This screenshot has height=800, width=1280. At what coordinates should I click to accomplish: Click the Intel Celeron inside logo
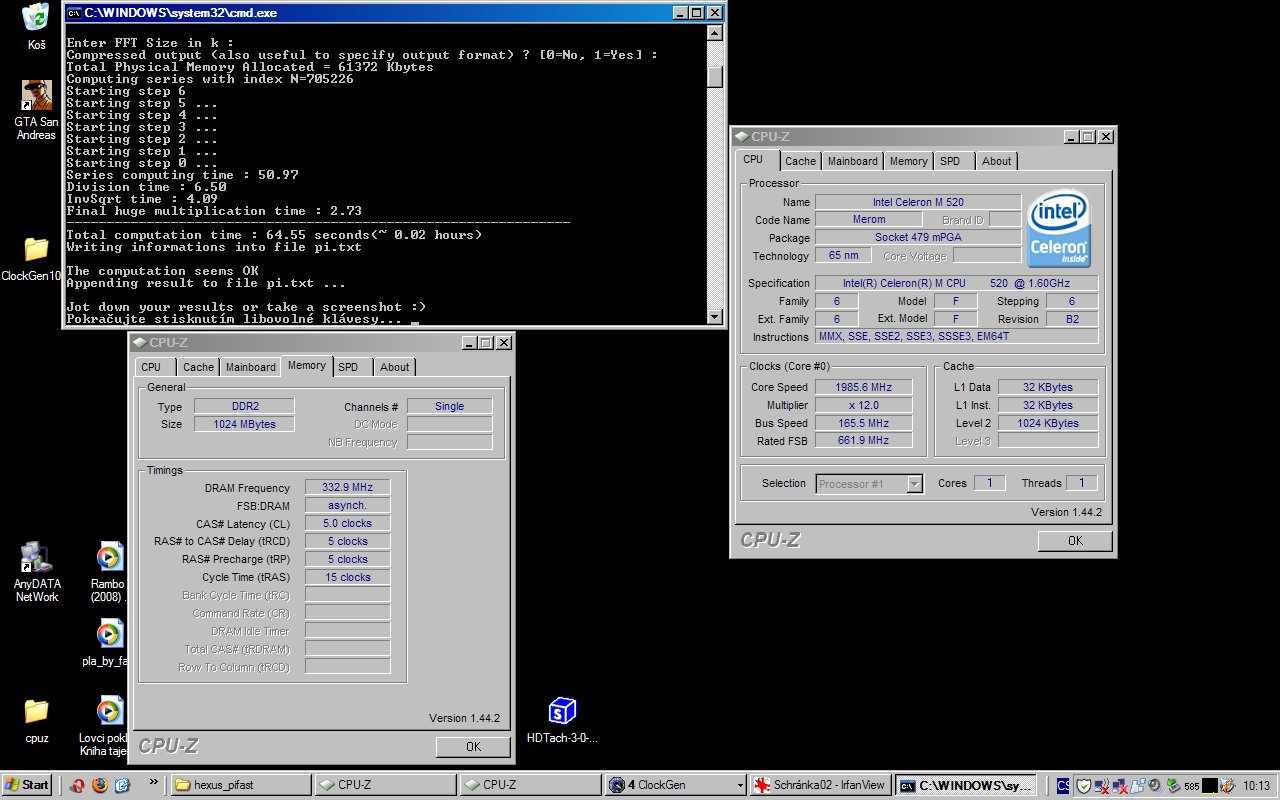(x=1060, y=229)
